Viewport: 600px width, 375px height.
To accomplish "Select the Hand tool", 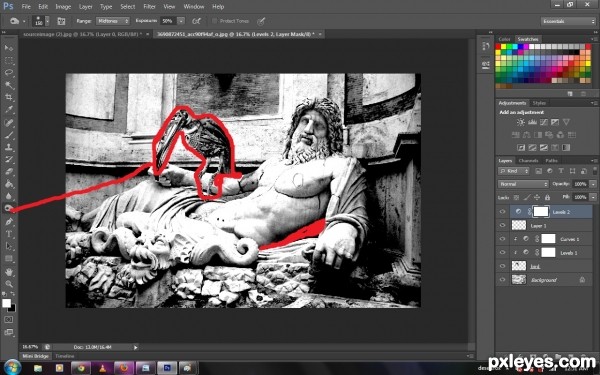I will pos(8,272).
